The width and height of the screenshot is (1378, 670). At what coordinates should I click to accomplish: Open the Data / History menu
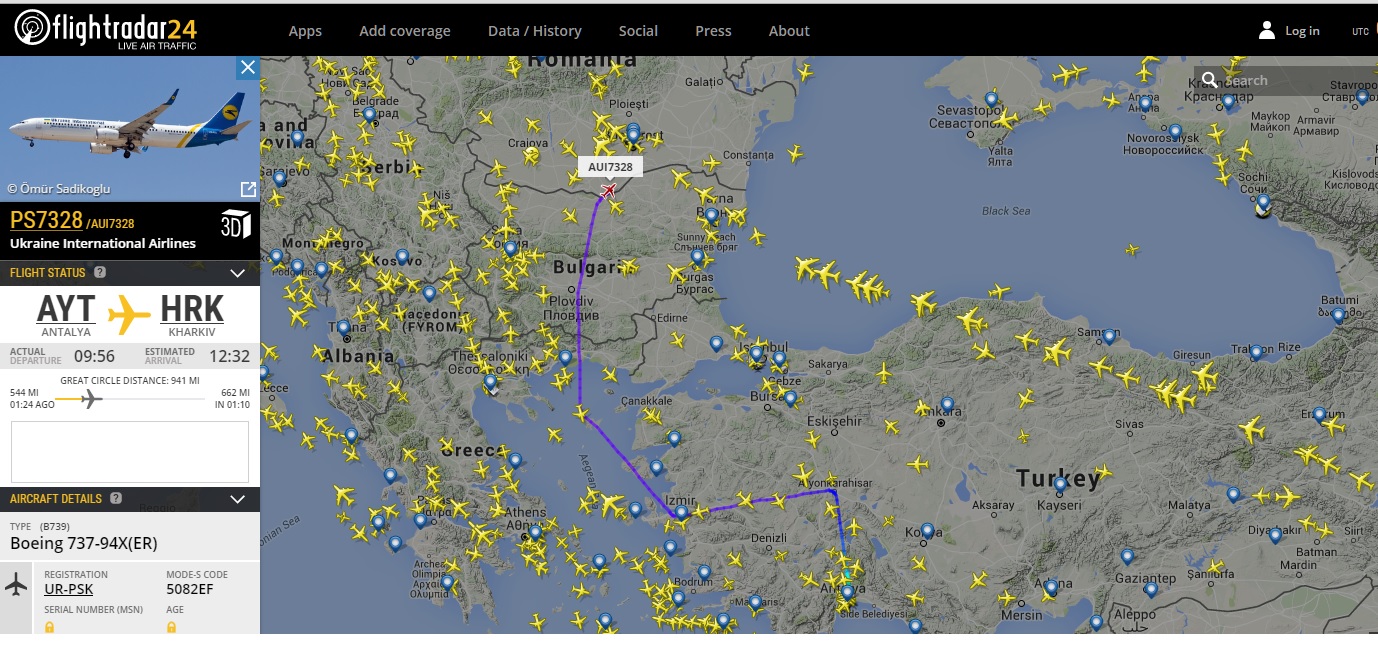click(534, 31)
